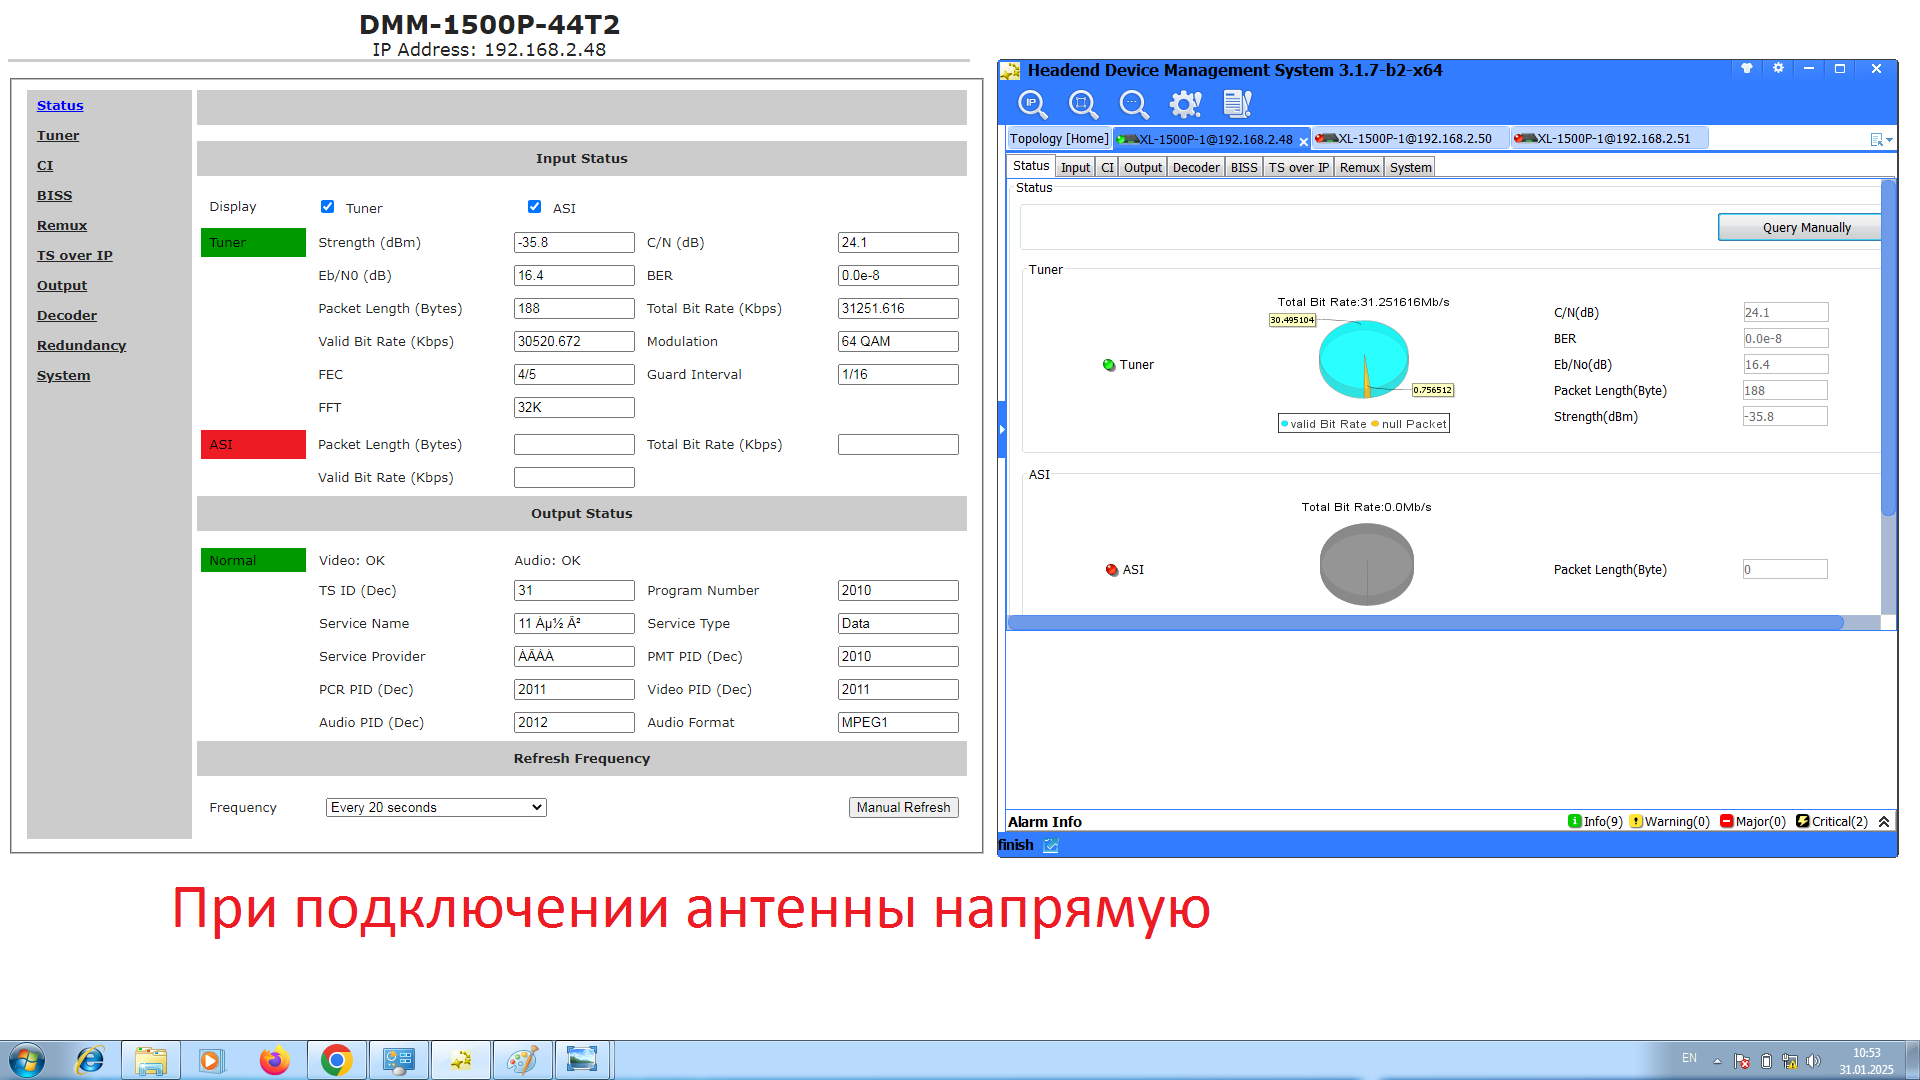Switch to the Decoder tab
This screenshot has width=1920, height=1080.
1195,168
